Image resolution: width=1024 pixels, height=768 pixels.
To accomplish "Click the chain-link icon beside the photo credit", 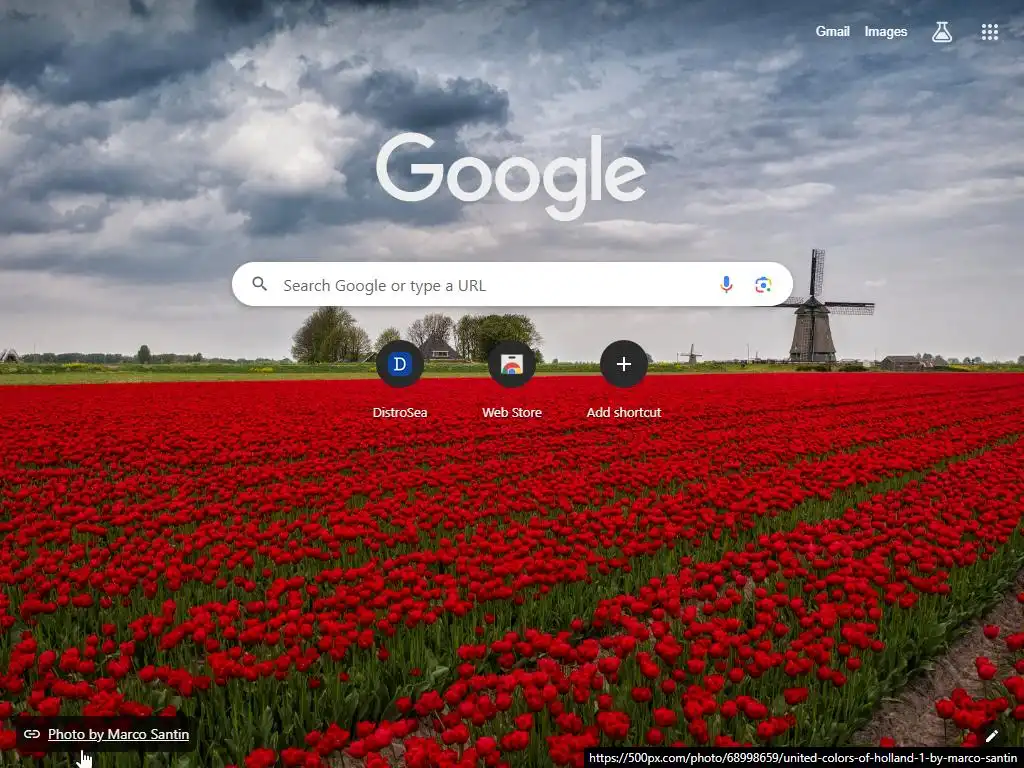I will click(31, 734).
